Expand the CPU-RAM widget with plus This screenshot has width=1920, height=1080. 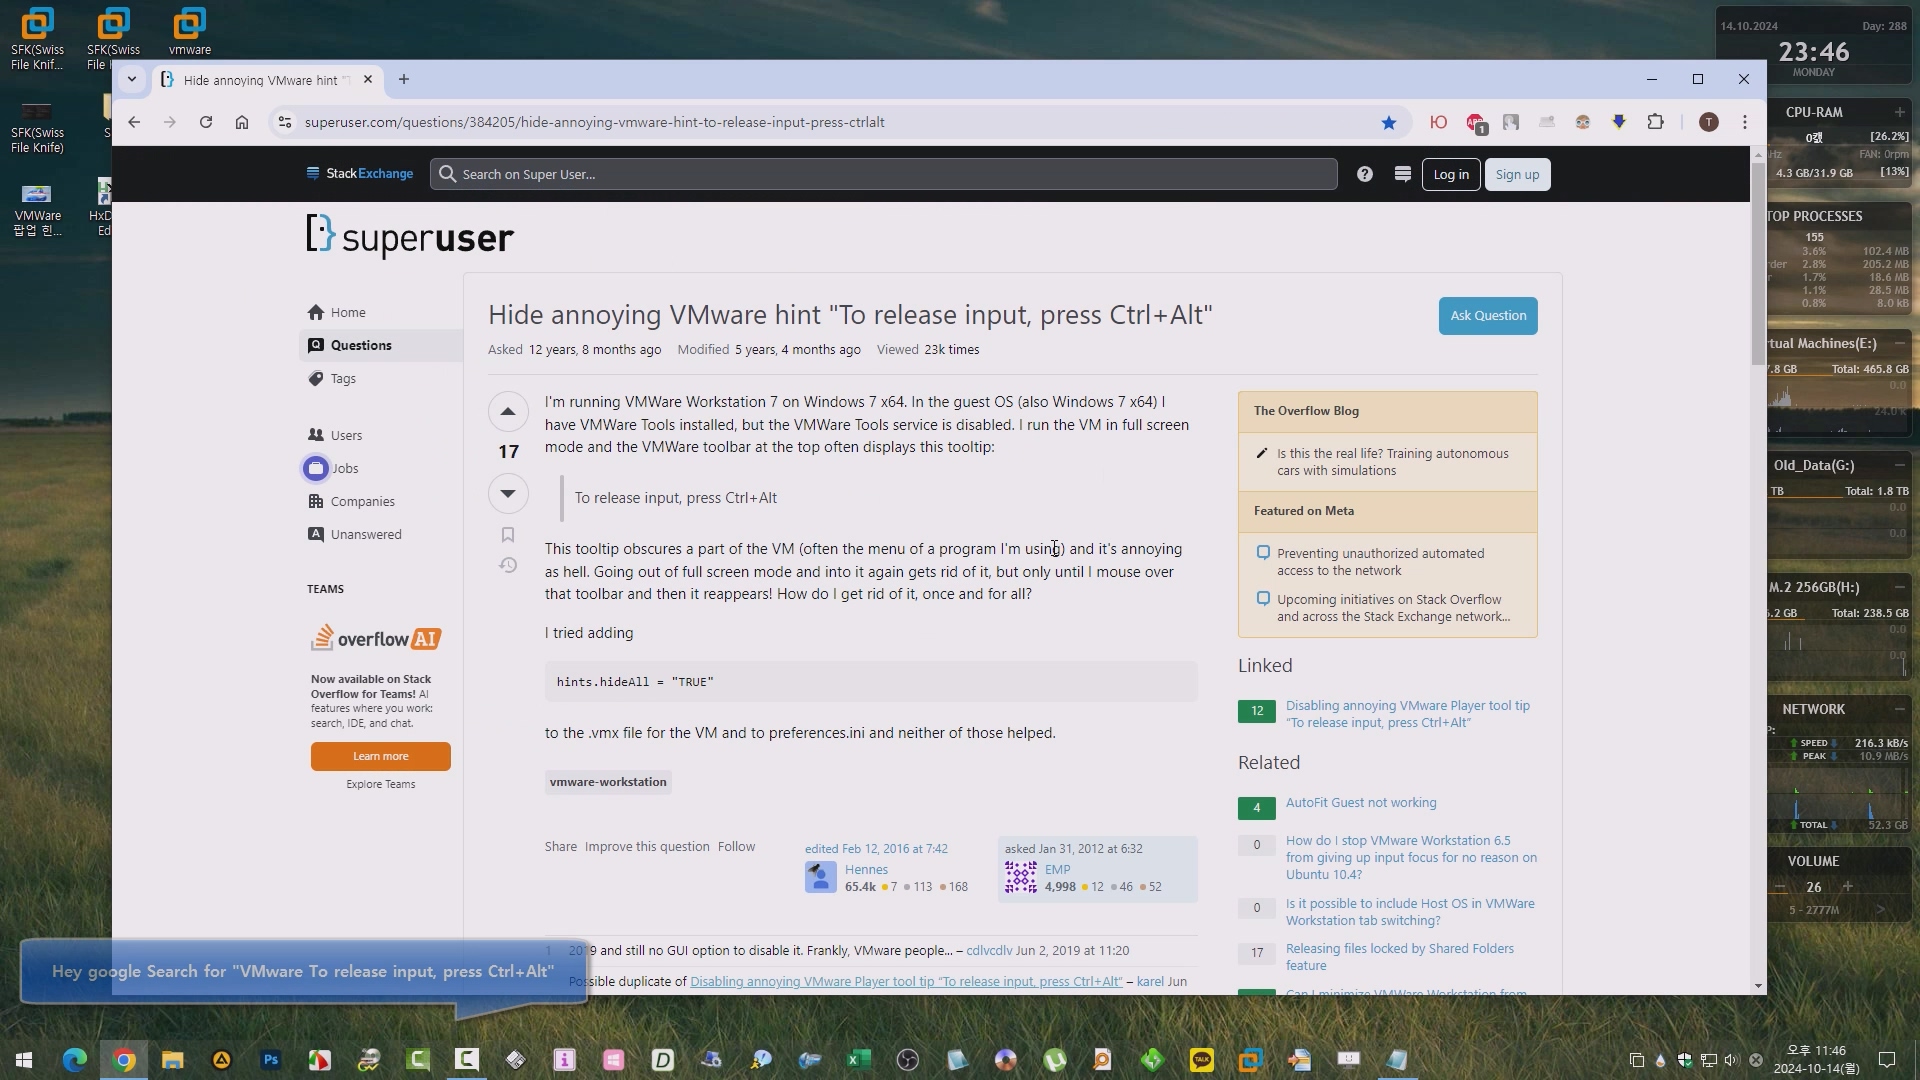(1899, 112)
